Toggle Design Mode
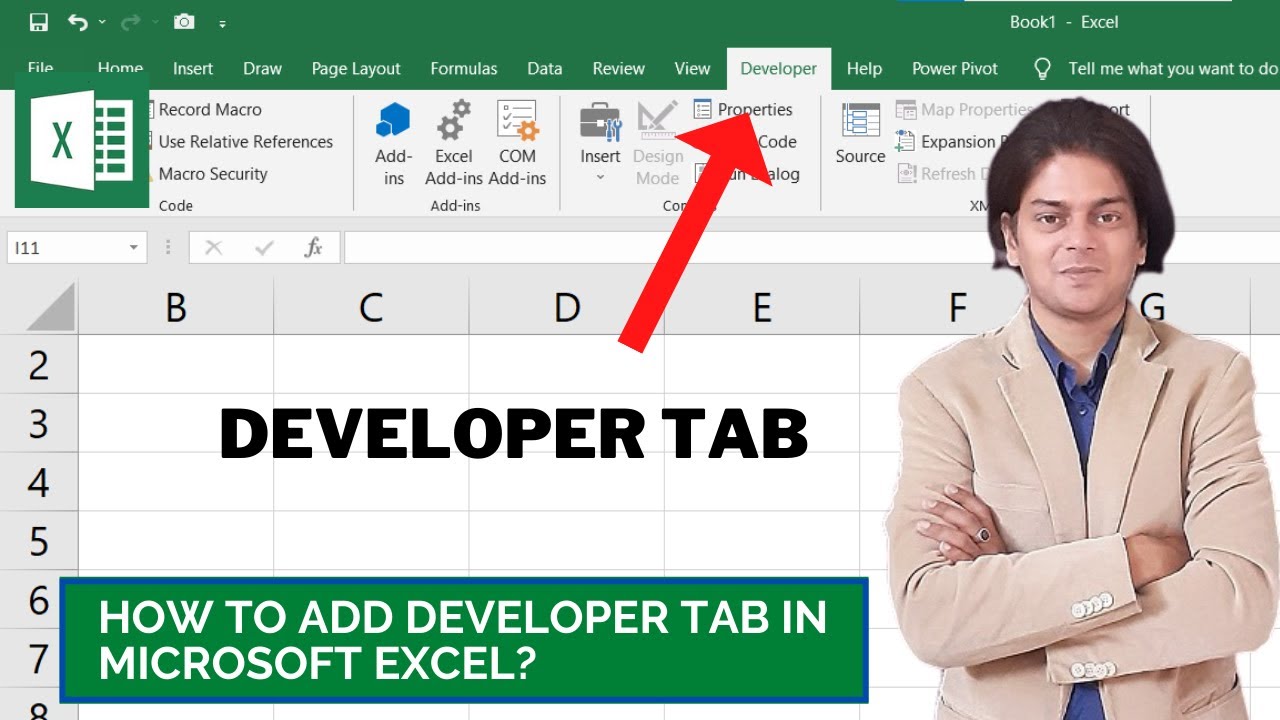 point(657,143)
